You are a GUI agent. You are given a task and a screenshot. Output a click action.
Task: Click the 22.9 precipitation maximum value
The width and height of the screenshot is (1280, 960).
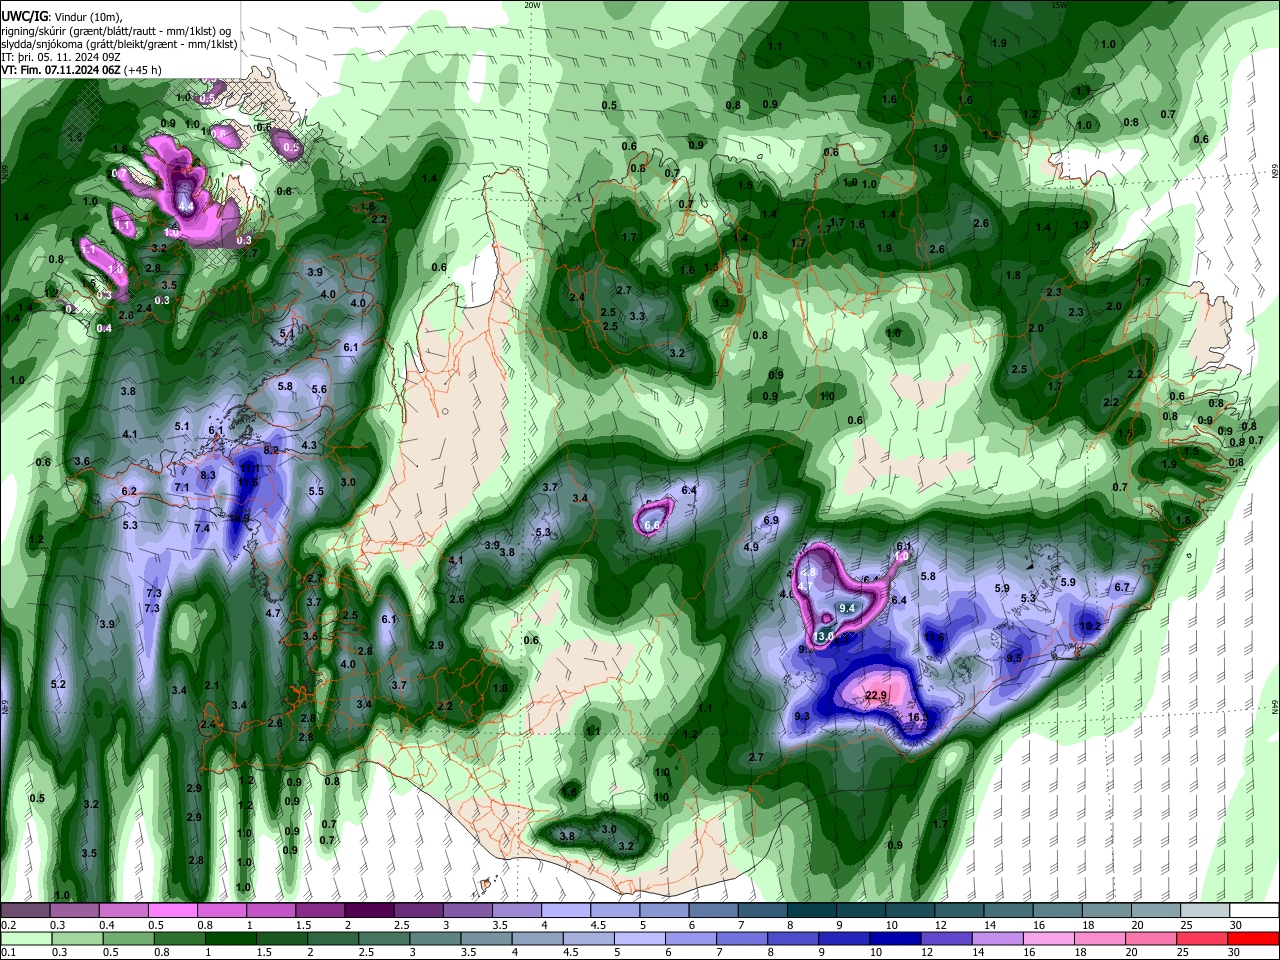click(876, 696)
